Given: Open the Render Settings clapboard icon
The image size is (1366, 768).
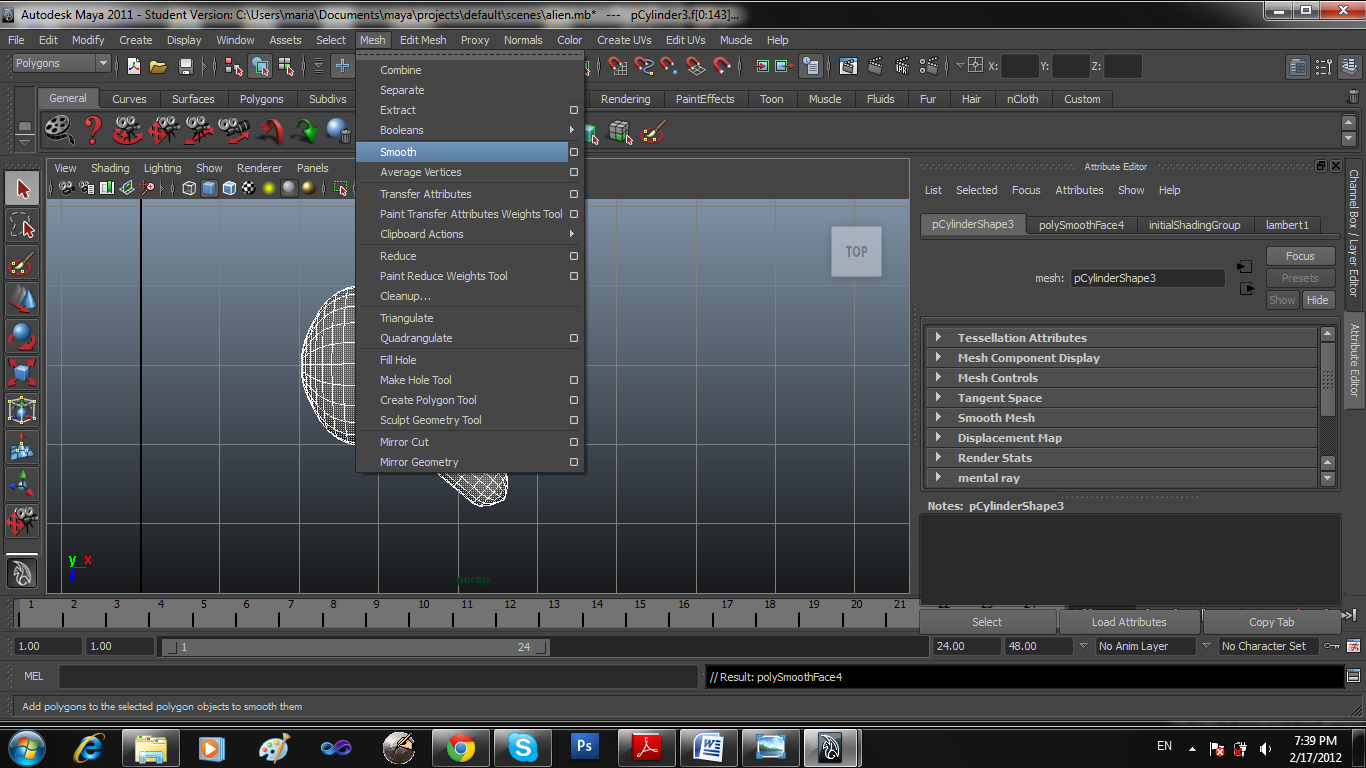Looking at the screenshot, I should click(x=930, y=66).
